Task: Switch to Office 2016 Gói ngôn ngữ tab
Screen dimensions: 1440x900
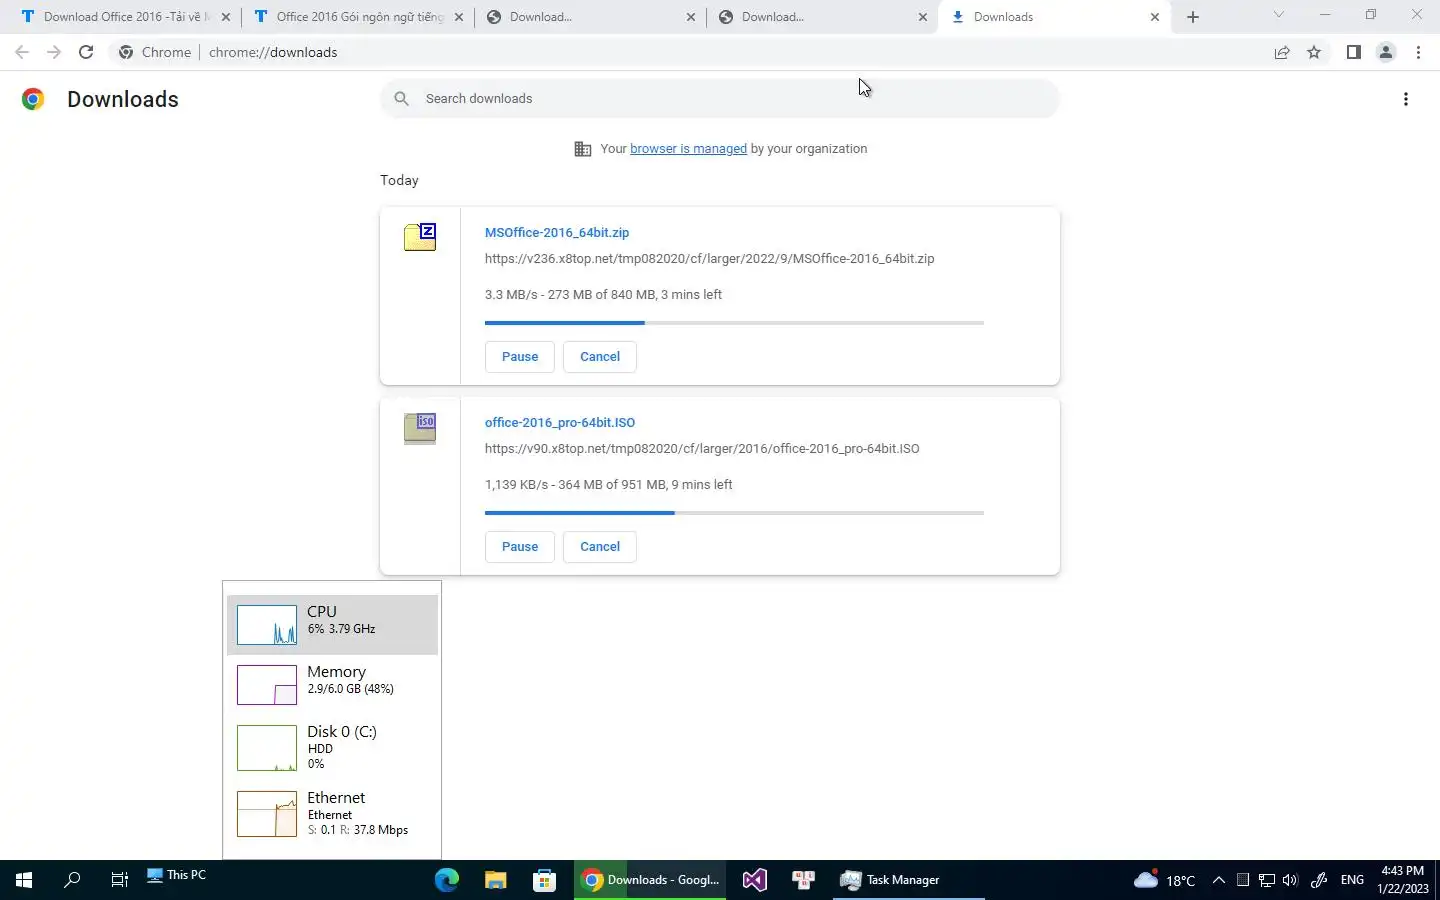Action: [357, 17]
